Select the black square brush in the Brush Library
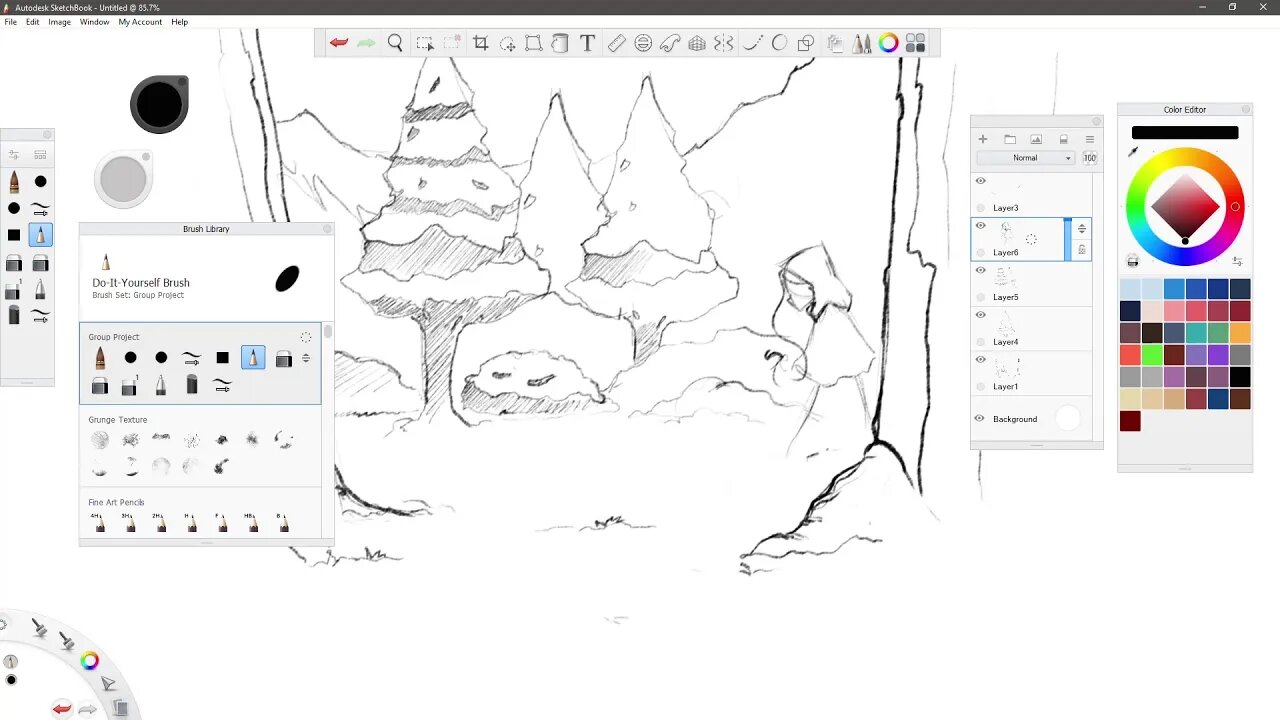The width and height of the screenshot is (1280, 720). pyautogui.click(x=222, y=357)
